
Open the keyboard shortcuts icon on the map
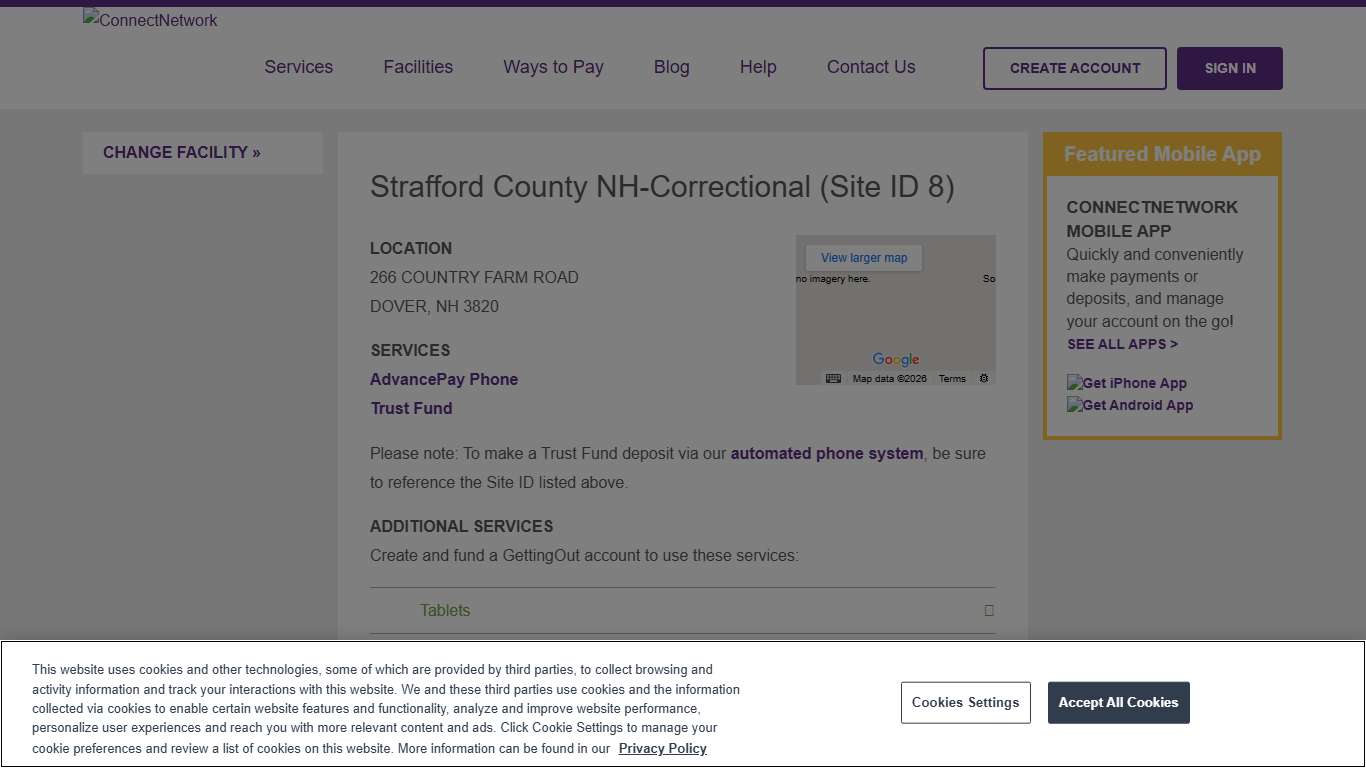(x=832, y=378)
